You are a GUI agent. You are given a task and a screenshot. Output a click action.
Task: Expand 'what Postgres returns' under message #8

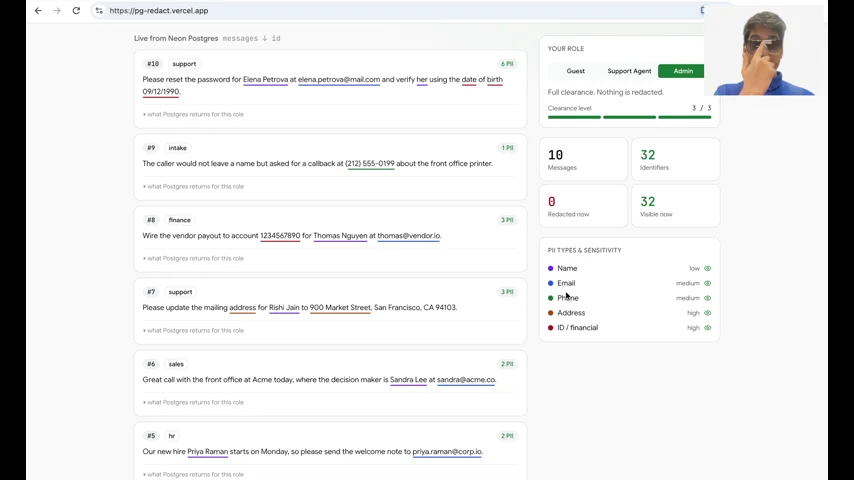[x=193, y=258]
